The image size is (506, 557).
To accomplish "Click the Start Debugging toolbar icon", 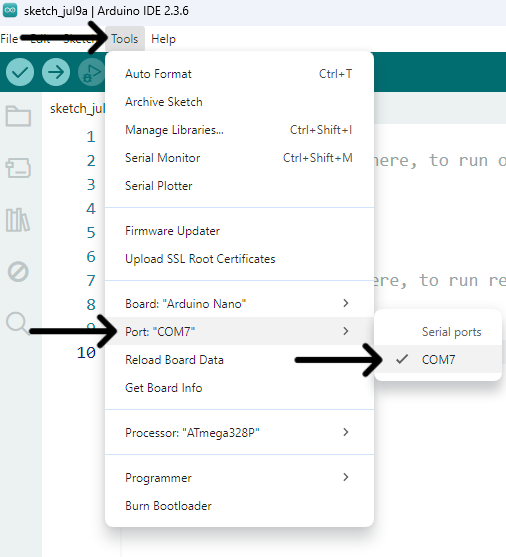I will pos(92,72).
